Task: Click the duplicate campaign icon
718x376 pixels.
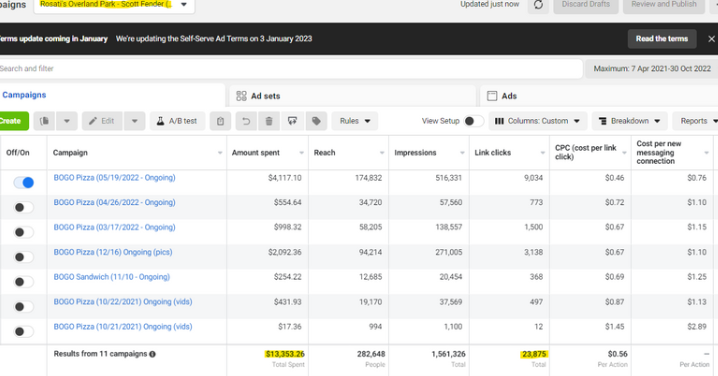Action: (44, 121)
